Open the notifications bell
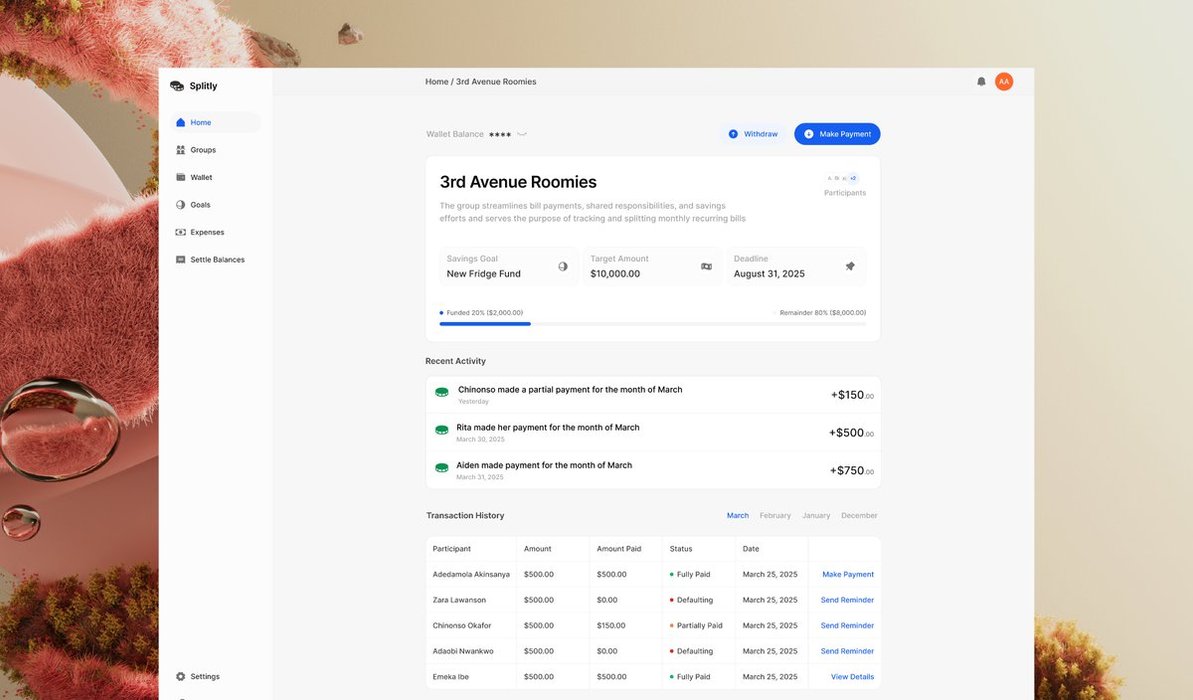Viewport: 1193px width, 700px height. pos(981,82)
